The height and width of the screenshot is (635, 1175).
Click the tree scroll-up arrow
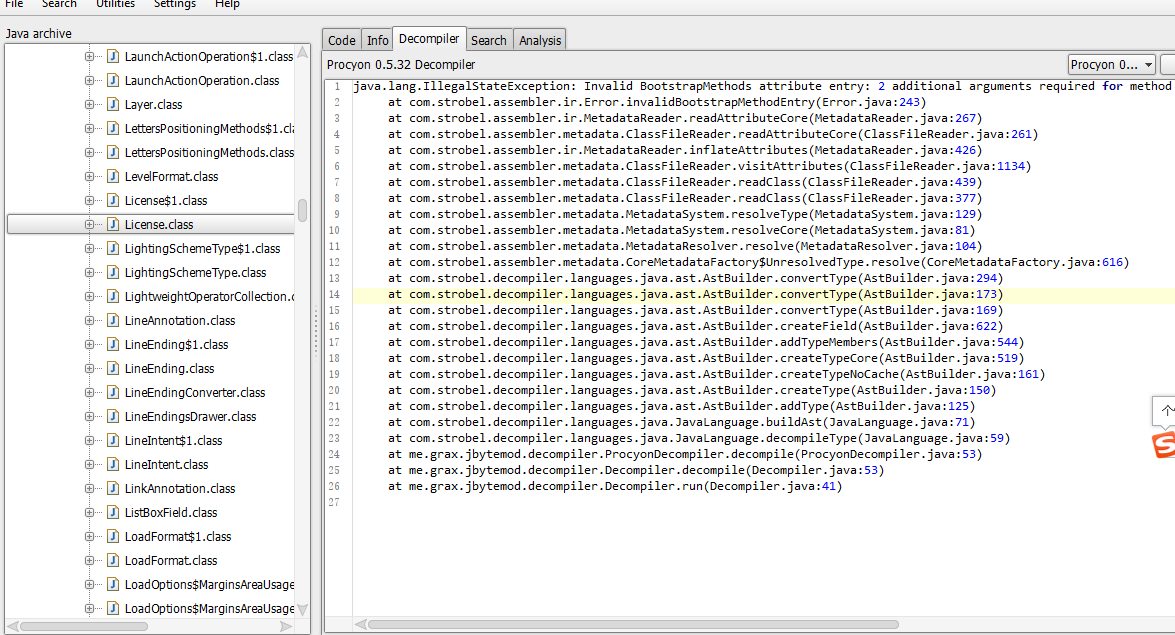point(303,52)
